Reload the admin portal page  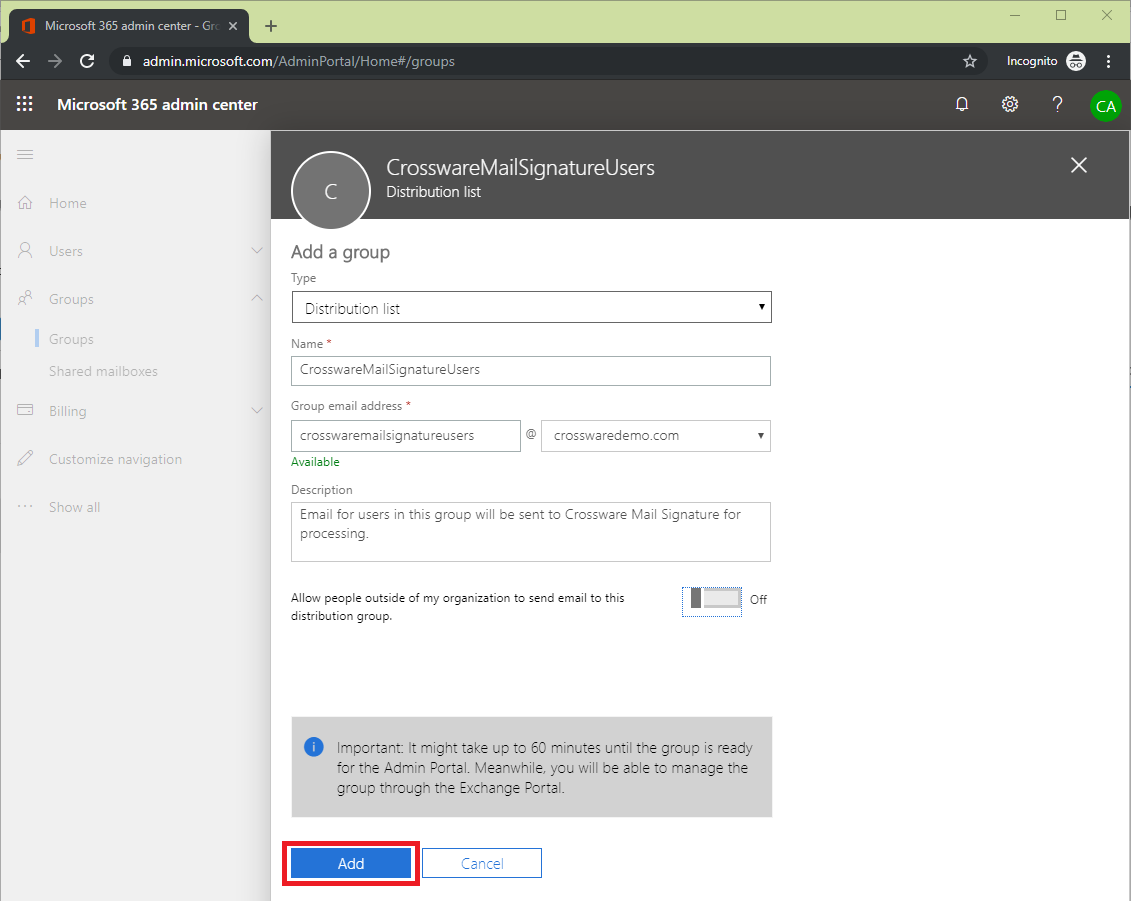[x=86, y=61]
